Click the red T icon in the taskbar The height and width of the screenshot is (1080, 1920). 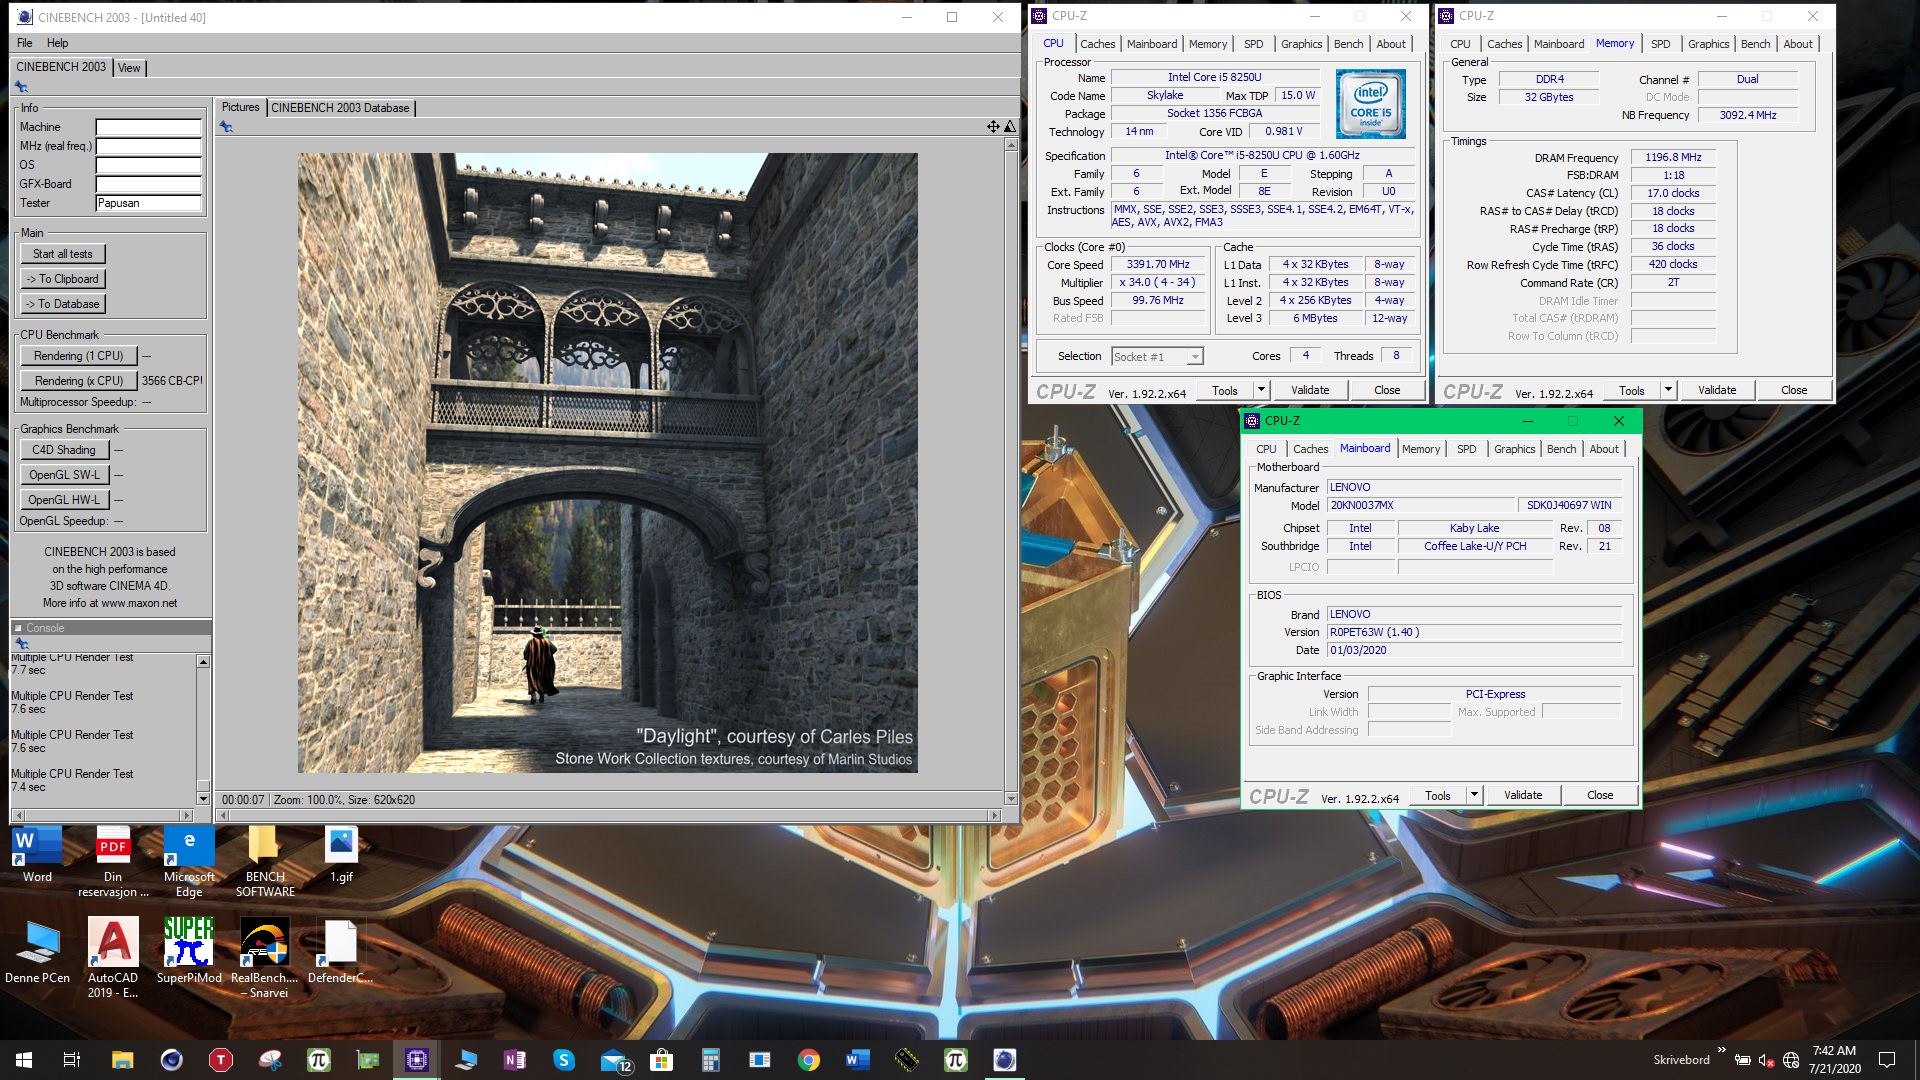point(220,1060)
